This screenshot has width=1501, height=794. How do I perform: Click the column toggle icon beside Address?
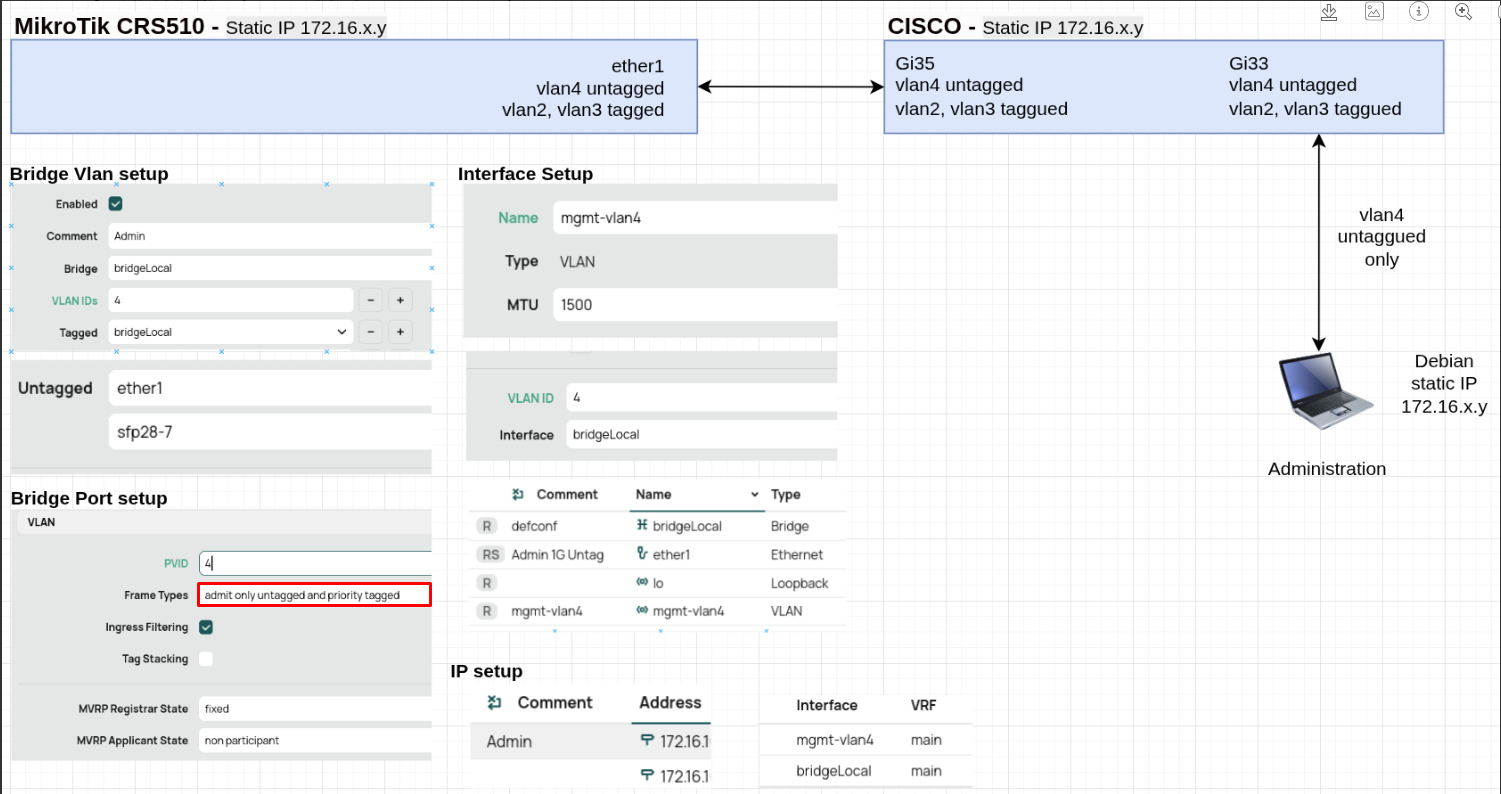493,703
